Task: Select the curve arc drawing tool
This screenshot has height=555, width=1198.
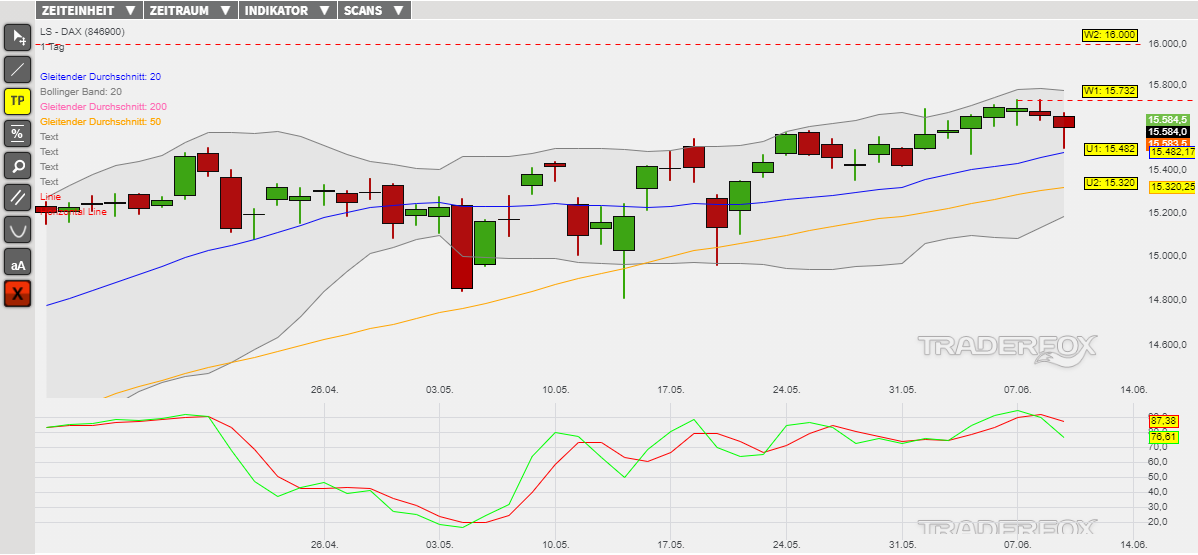Action: 18,229
